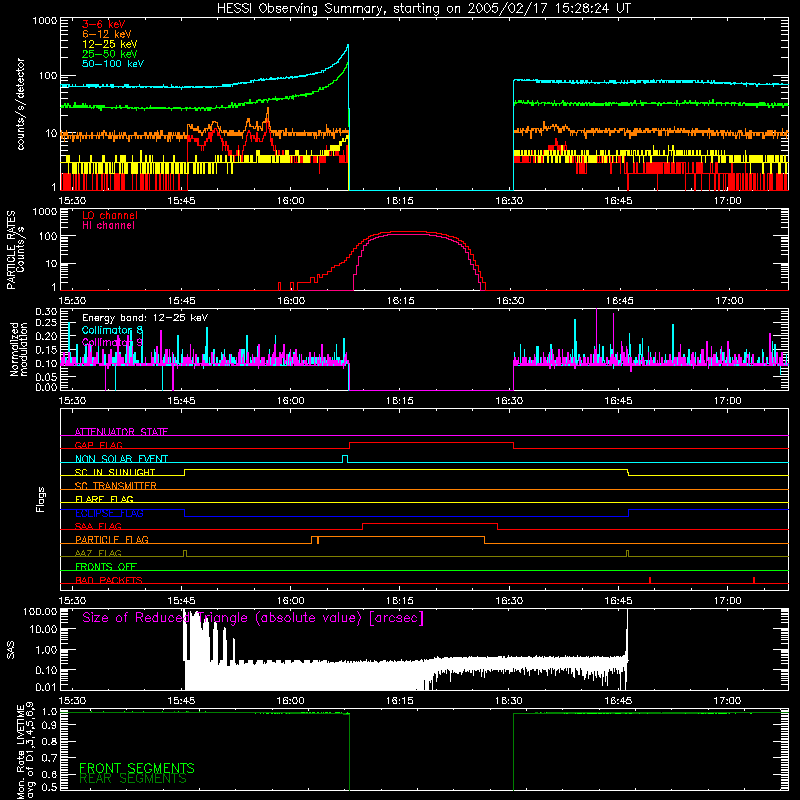Click the SC_TRANSMITTER flag label
800x800 pixels.
[x=115, y=486]
